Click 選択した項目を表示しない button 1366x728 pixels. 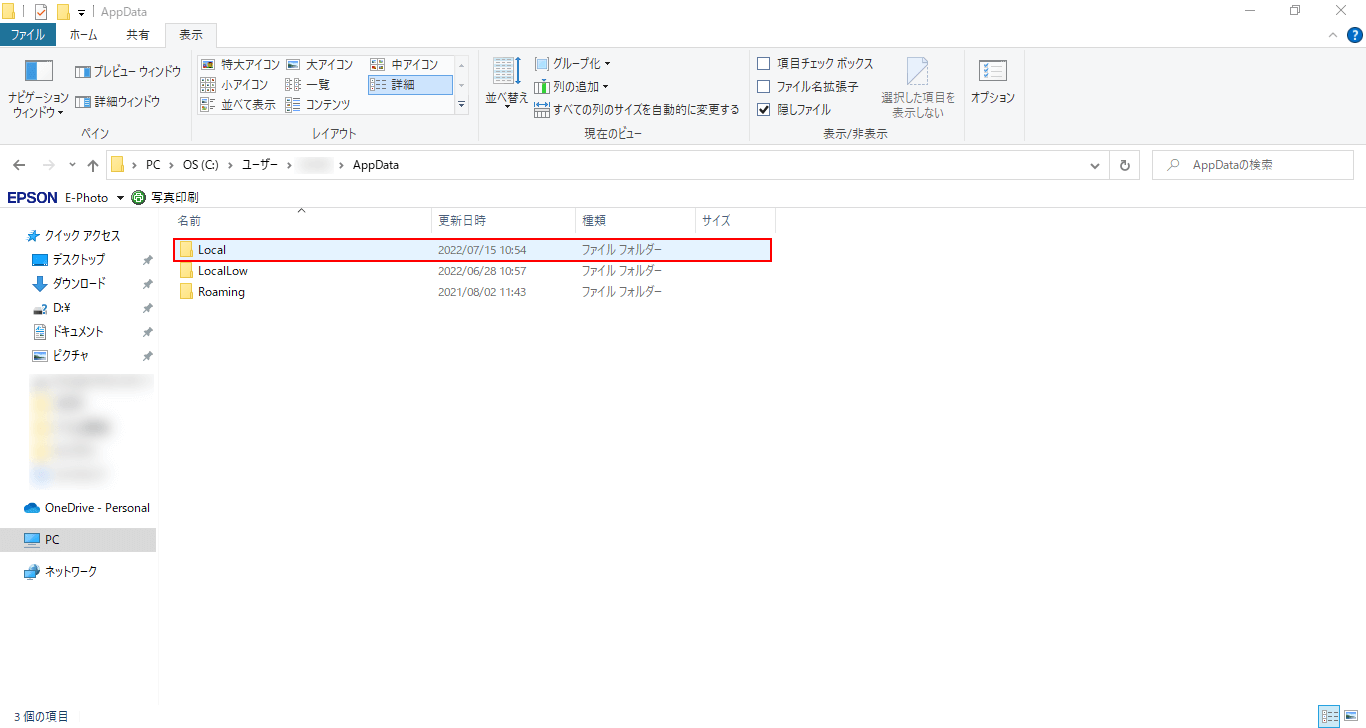tap(918, 88)
